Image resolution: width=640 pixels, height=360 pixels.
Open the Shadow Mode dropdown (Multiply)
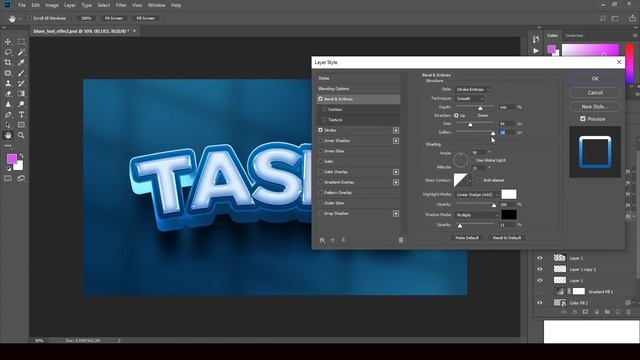tap(477, 215)
